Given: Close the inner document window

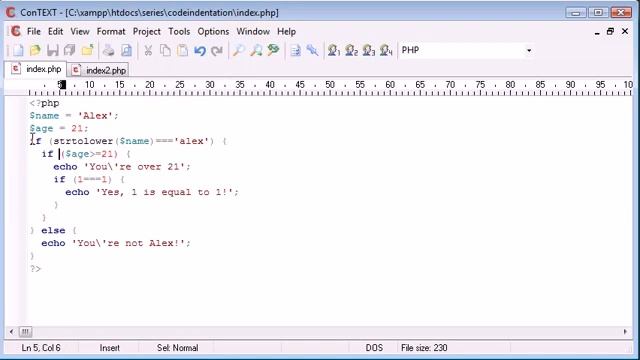Looking at the screenshot, I should pyautogui.click(x=625, y=31).
